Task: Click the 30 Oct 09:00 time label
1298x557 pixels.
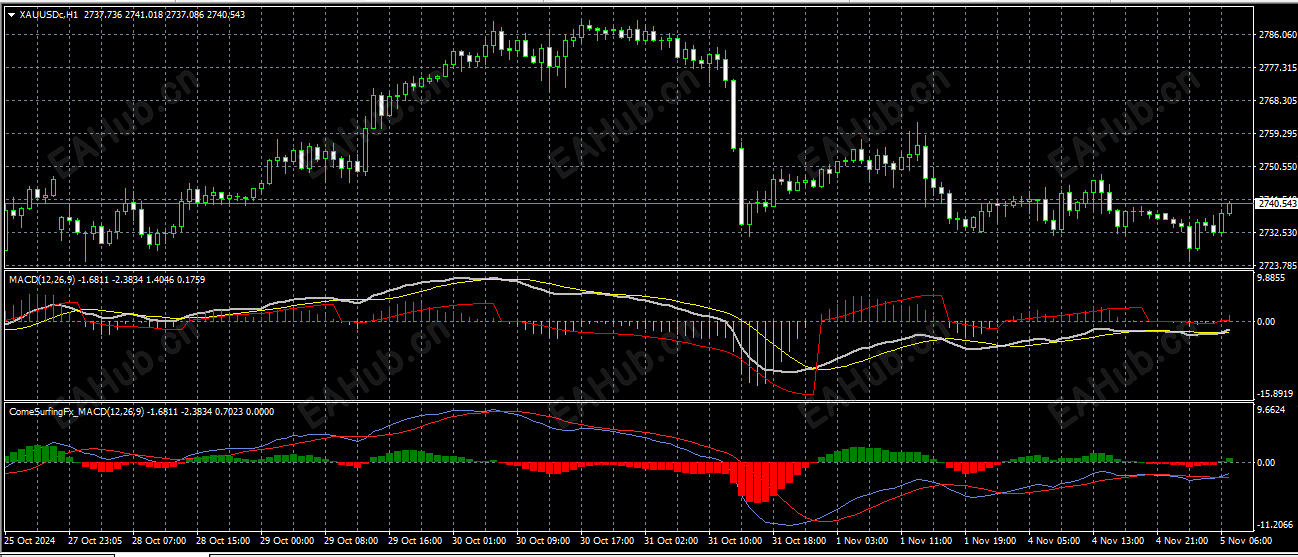Action: pyautogui.click(x=541, y=540)
